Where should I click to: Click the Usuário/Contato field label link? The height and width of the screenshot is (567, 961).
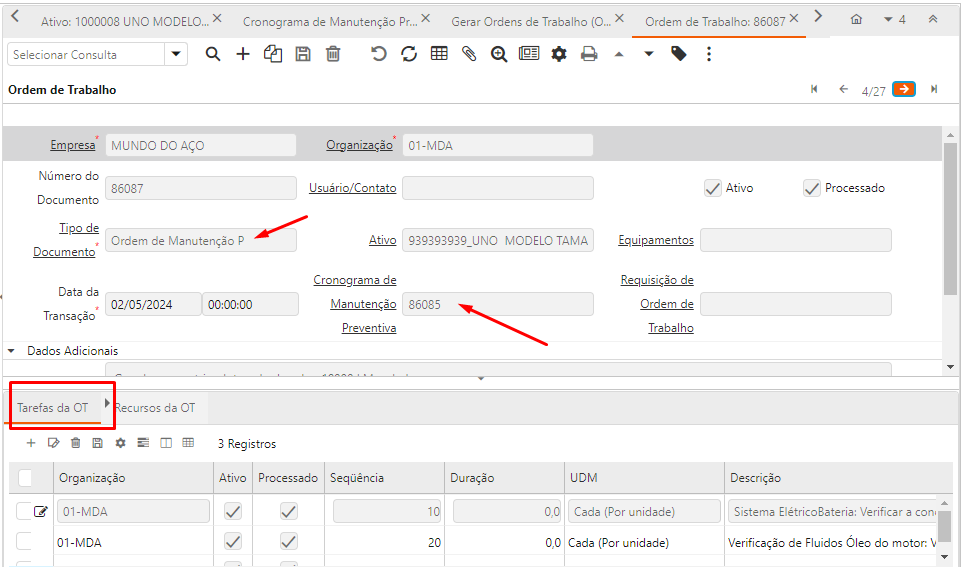coord(352,188)
